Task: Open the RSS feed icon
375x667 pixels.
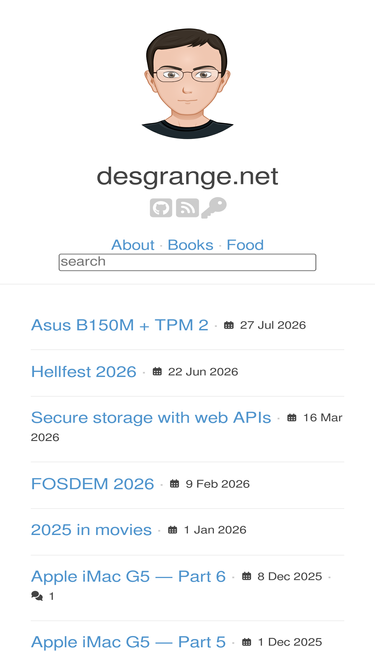Action: pos(188,208)
